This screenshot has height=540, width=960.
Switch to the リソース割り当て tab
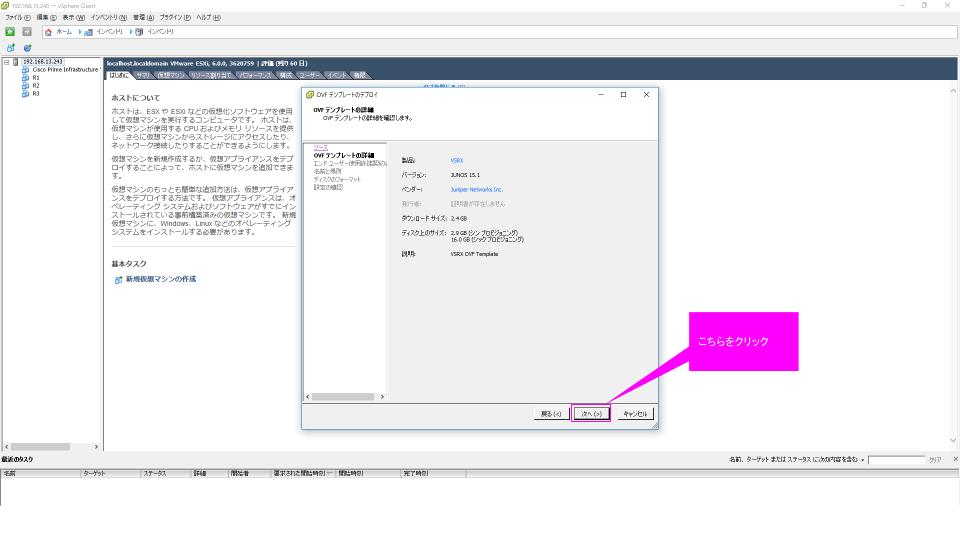coord(211,75)
